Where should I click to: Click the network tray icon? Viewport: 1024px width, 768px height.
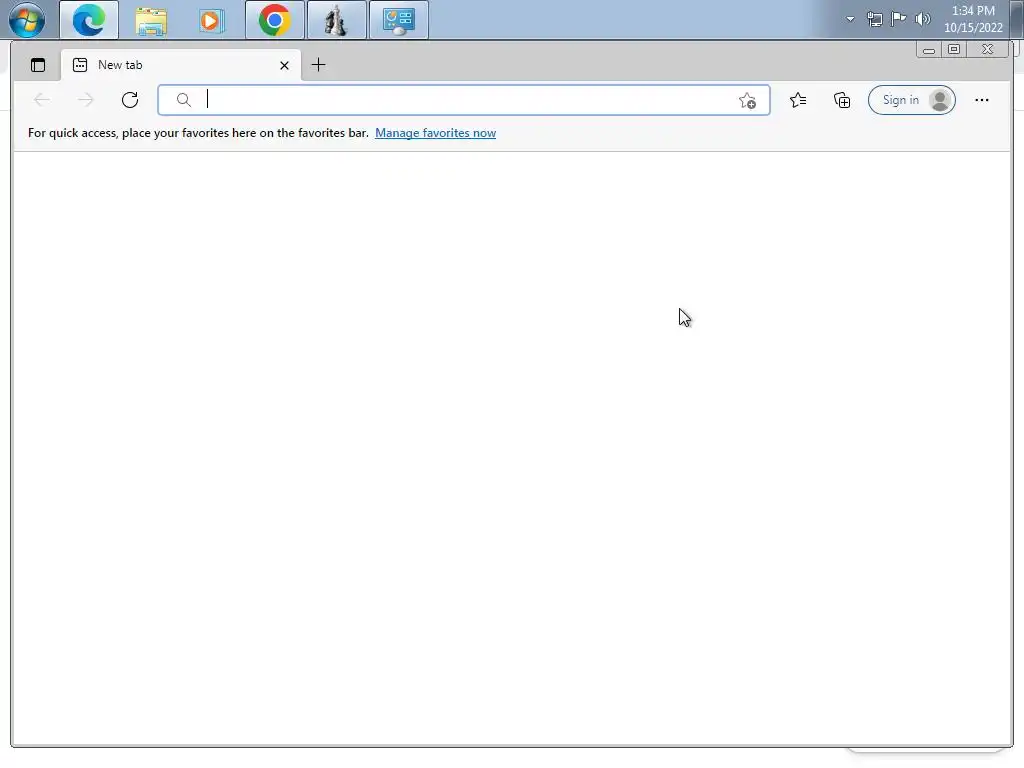(x=874, y=19)
